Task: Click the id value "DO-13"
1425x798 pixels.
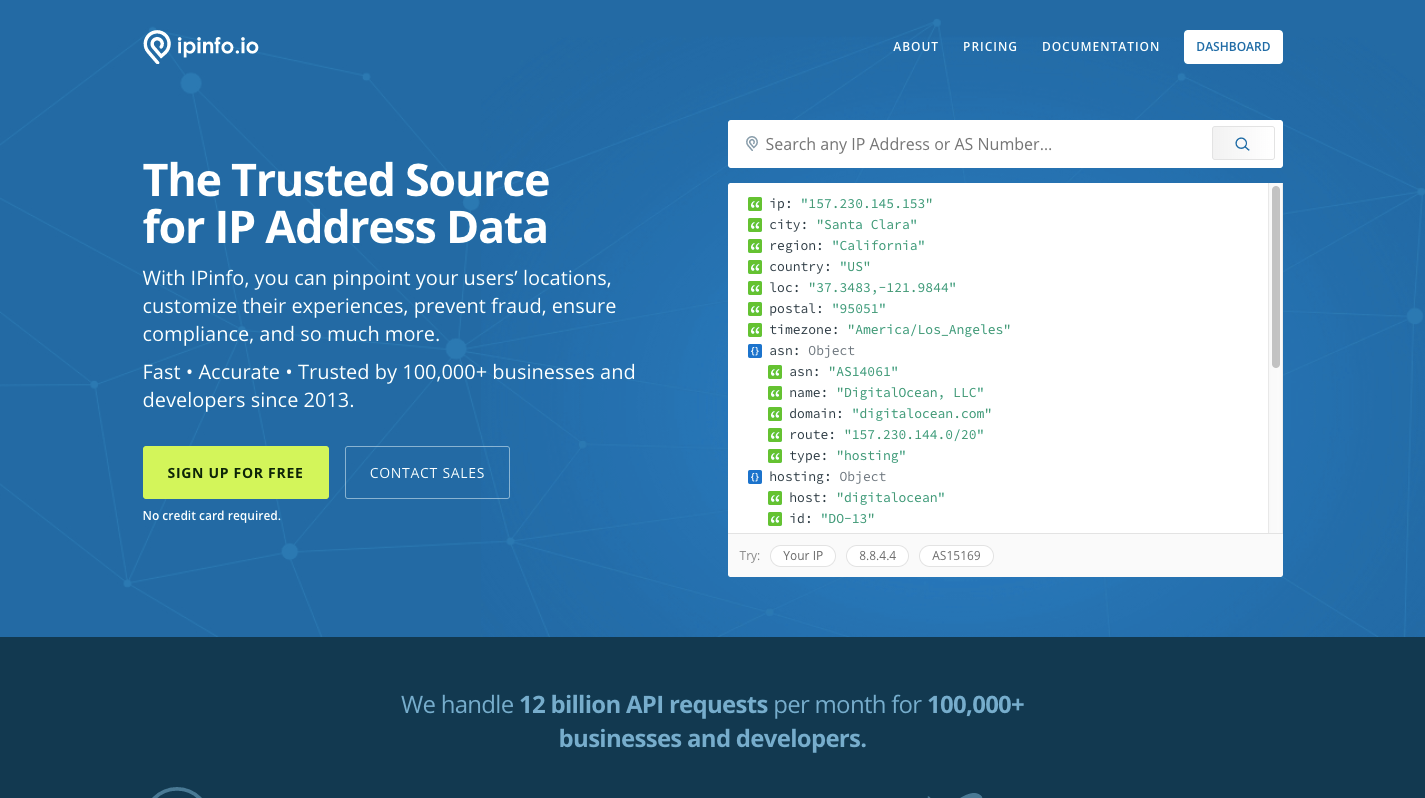Action: (848, 519)
